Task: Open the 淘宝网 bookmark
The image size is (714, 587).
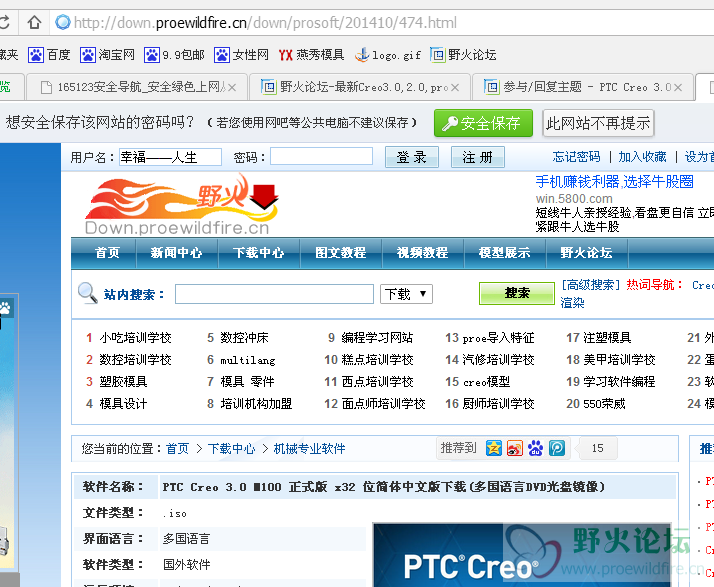Action: [x=107, y=55]
